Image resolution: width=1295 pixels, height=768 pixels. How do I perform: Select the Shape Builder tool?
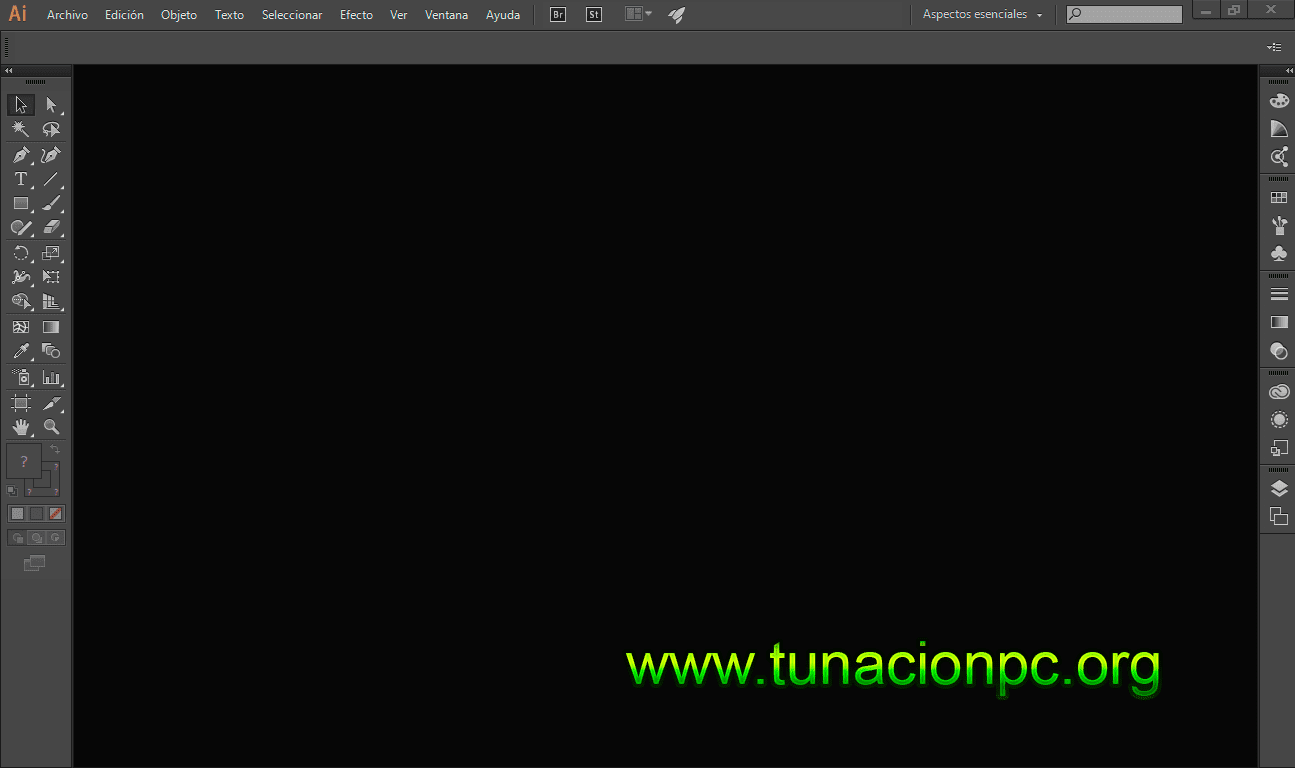21,302
